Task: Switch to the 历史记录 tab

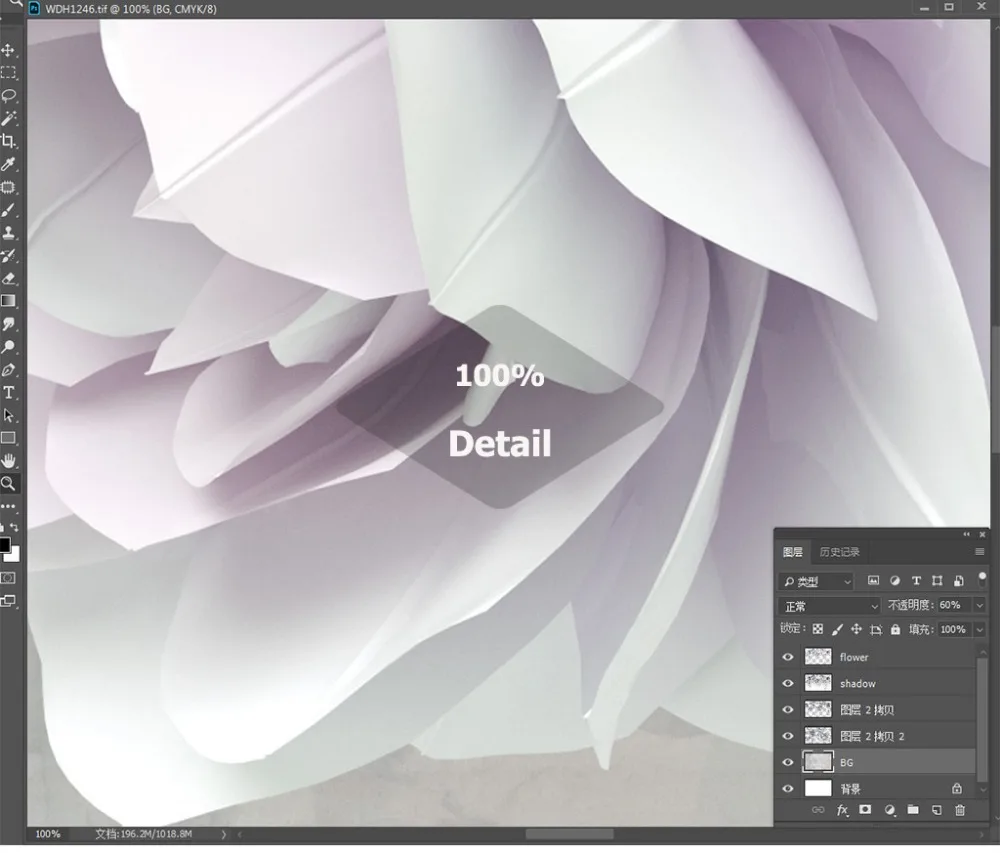Action: [839, 552]
